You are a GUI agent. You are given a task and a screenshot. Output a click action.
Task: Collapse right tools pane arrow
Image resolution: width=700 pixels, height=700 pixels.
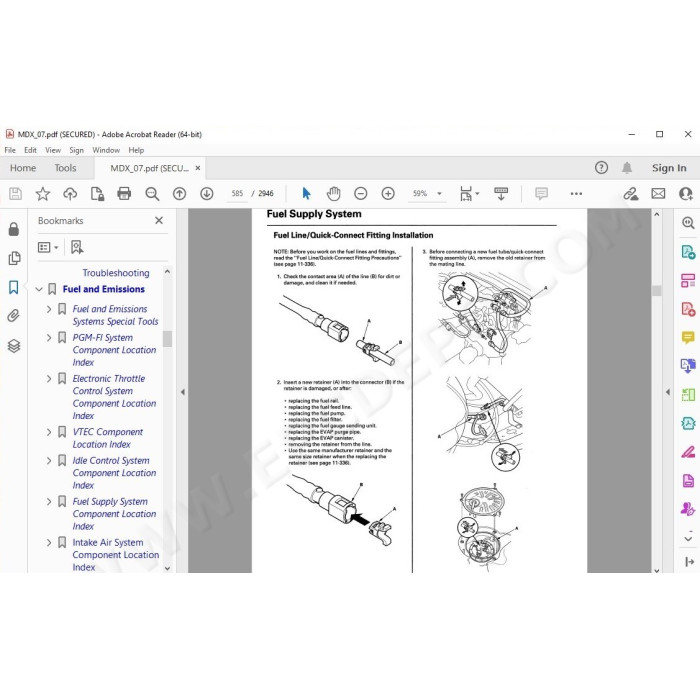[667, 392]
